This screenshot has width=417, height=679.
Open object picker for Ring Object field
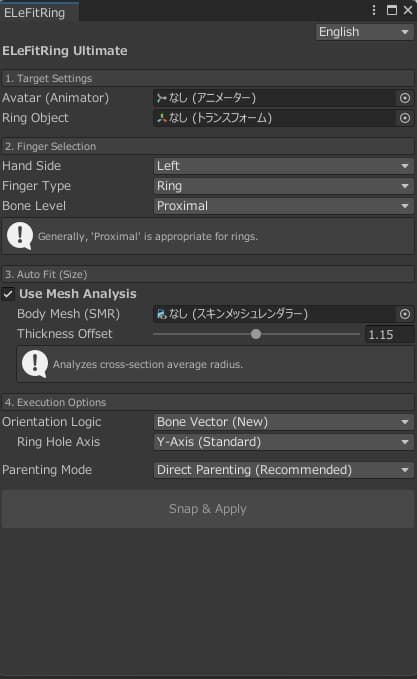[404, 118]
